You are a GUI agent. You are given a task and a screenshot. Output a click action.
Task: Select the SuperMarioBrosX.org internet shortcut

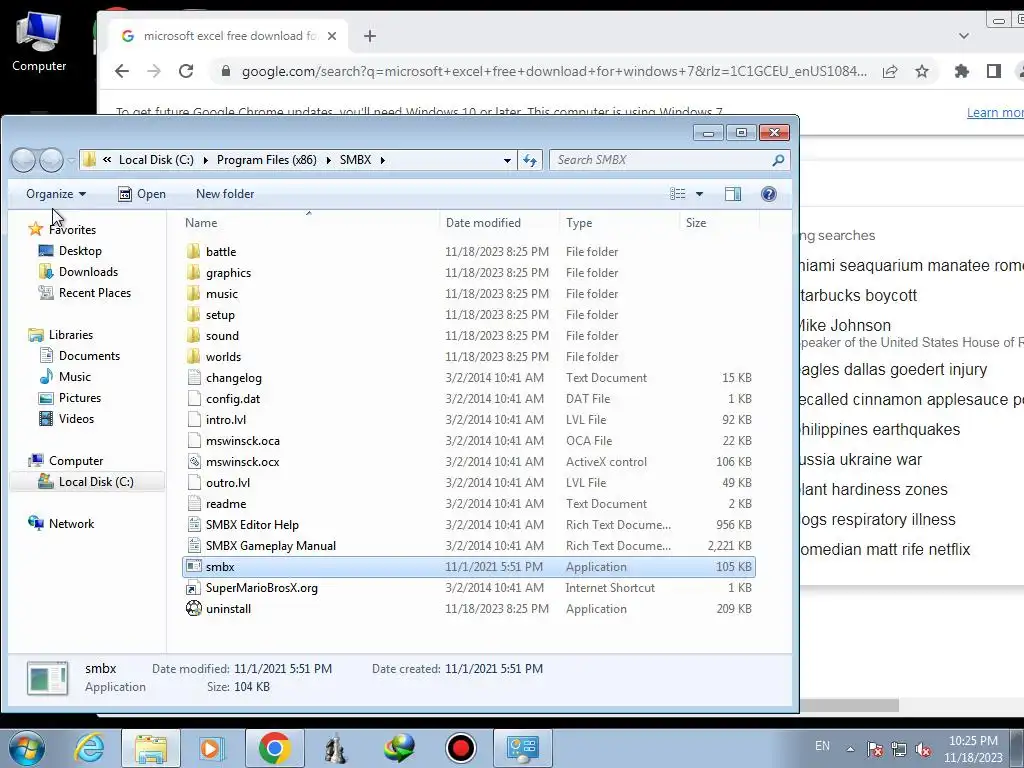[x=261, y=588]
